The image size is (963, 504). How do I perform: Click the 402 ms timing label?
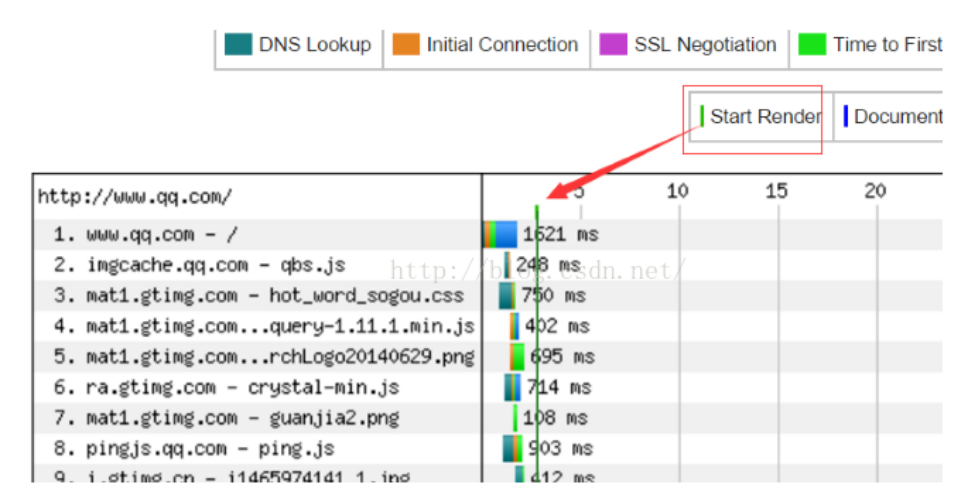[557, 327]
